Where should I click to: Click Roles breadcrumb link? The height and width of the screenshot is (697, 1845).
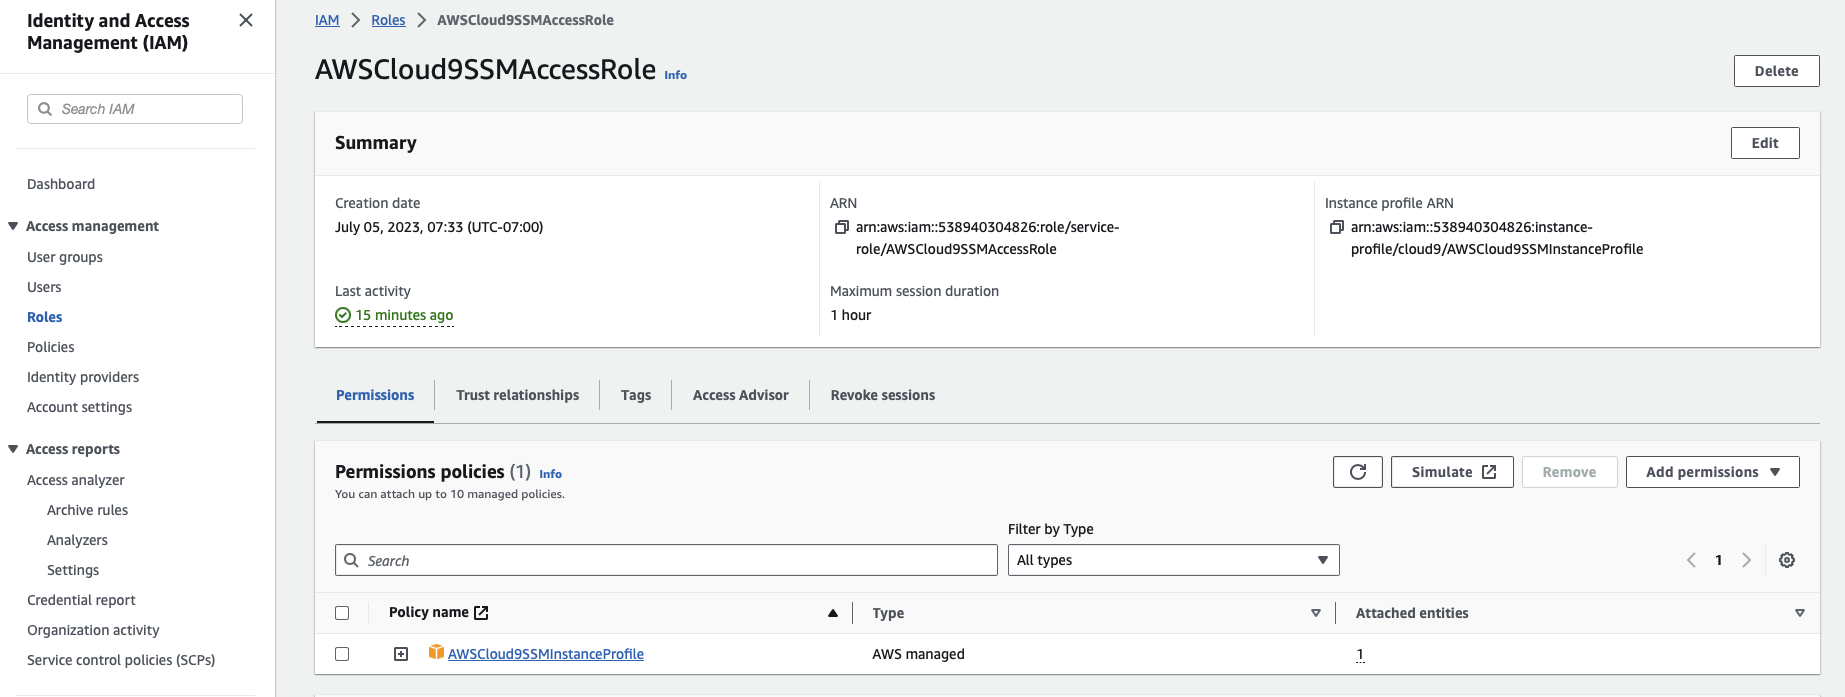(x=388, y=20)
